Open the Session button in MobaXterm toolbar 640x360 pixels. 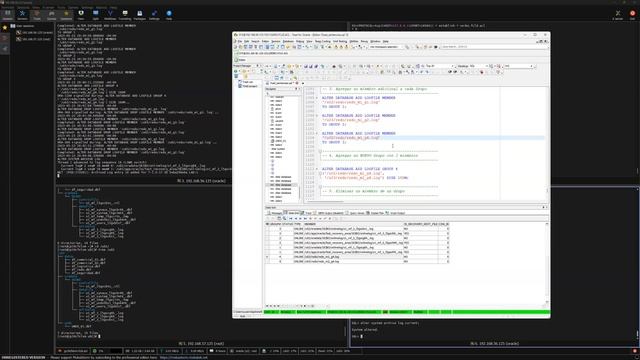tap(7, 15)
